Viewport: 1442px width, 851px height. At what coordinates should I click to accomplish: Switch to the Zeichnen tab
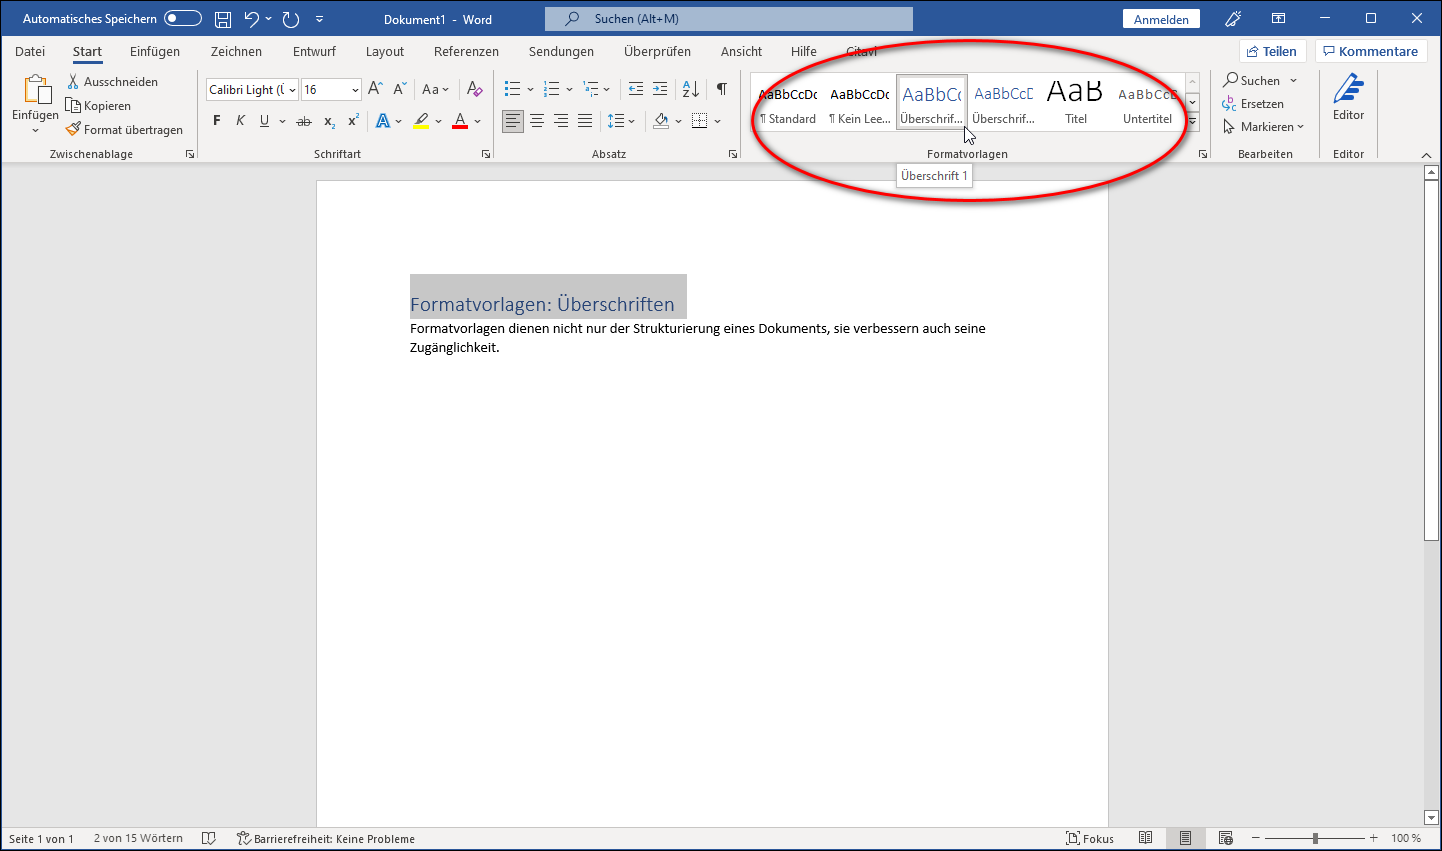pyautogui.click(x=236, y=51)
